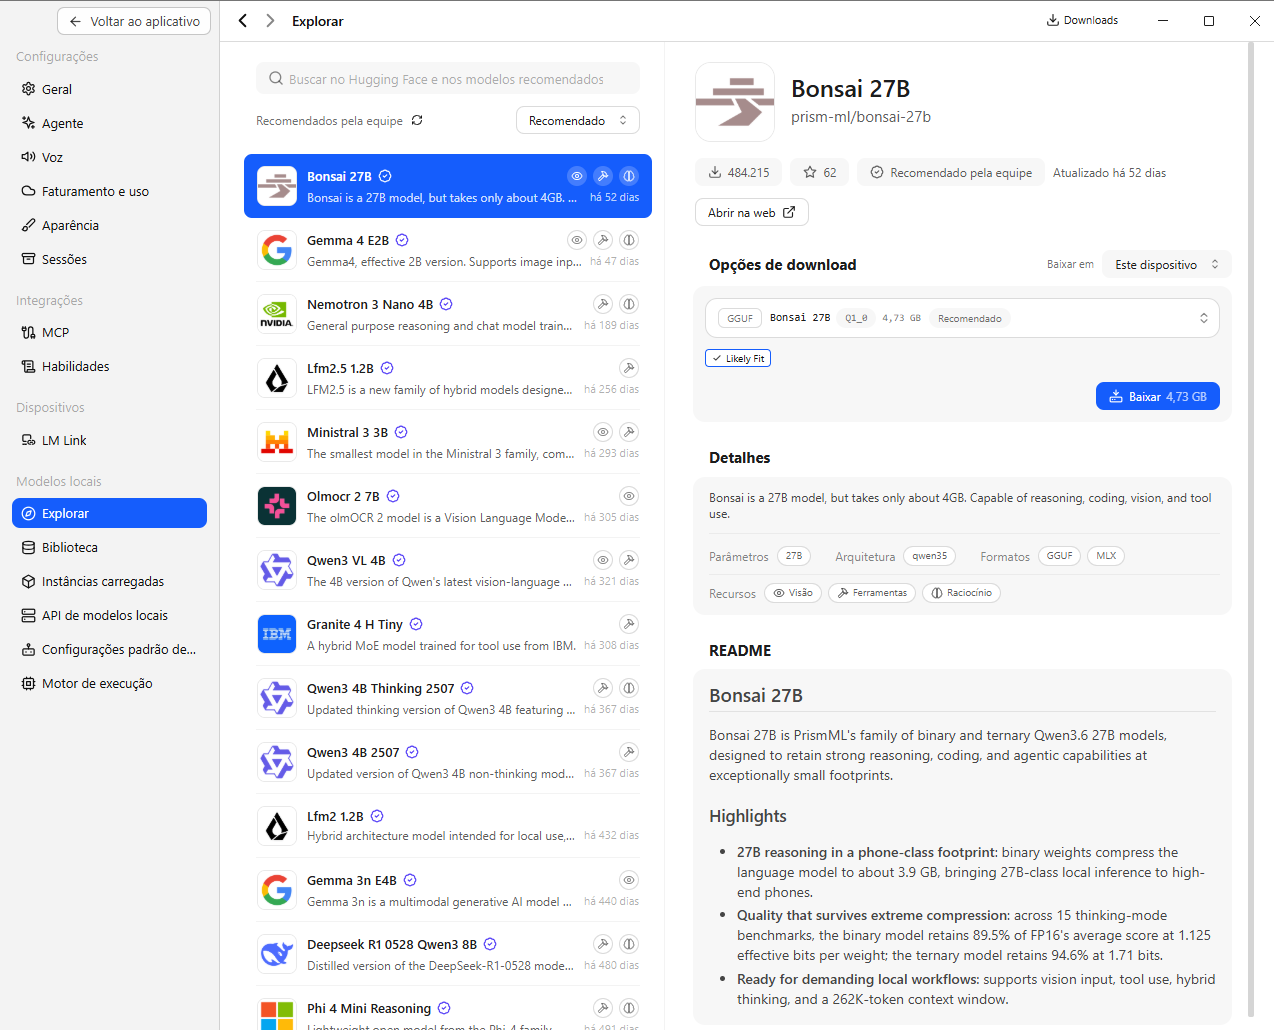Image resolution: width=1274 pixels, height=1030 pixels.
Task: Select Gemma 4 E2B model
Action: (448, 250)
